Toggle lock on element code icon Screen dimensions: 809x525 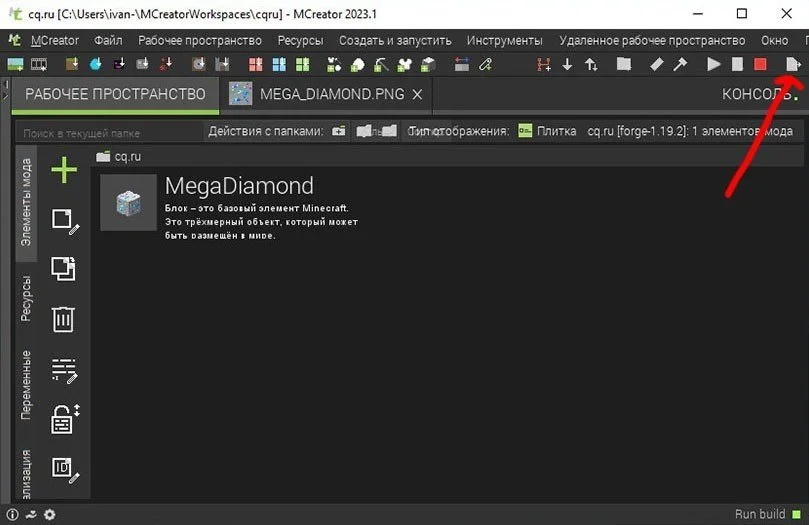tap(65, 418)
